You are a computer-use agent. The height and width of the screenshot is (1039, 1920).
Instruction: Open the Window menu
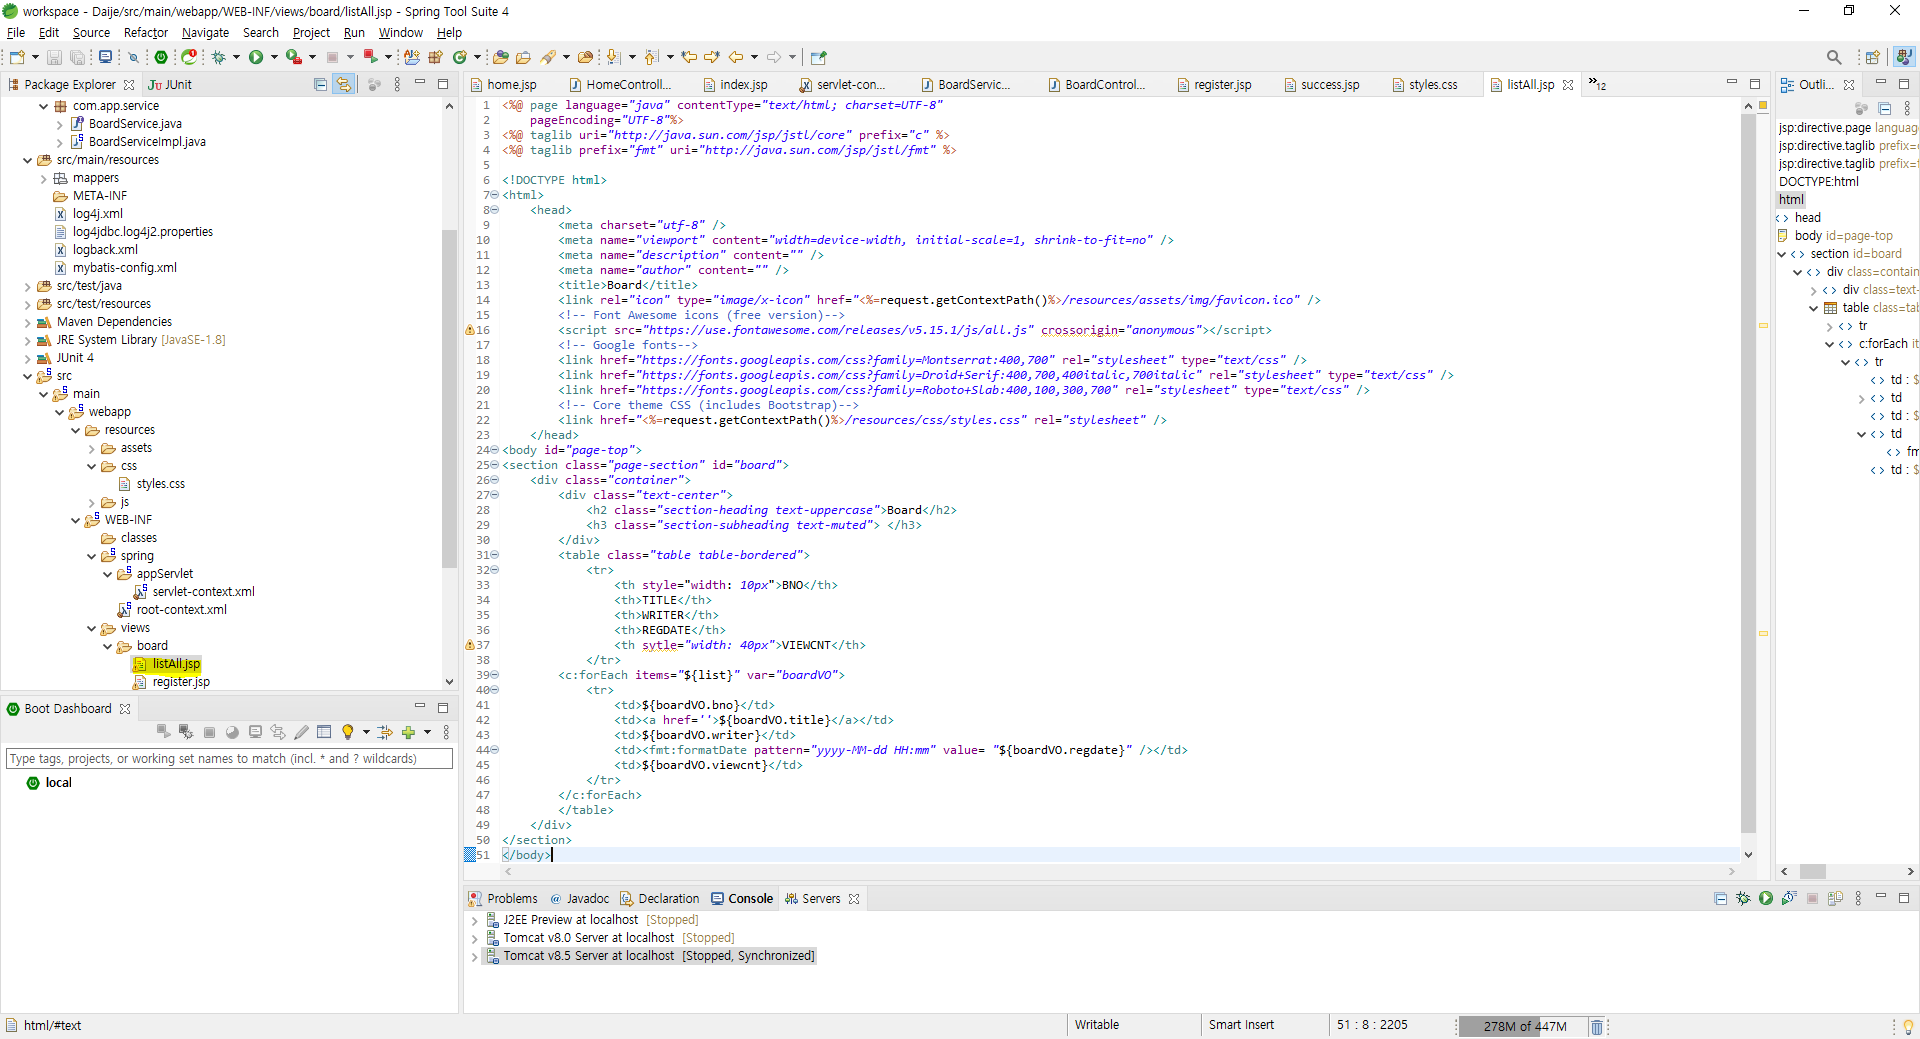pyautogui.click(x=400, y=33)
